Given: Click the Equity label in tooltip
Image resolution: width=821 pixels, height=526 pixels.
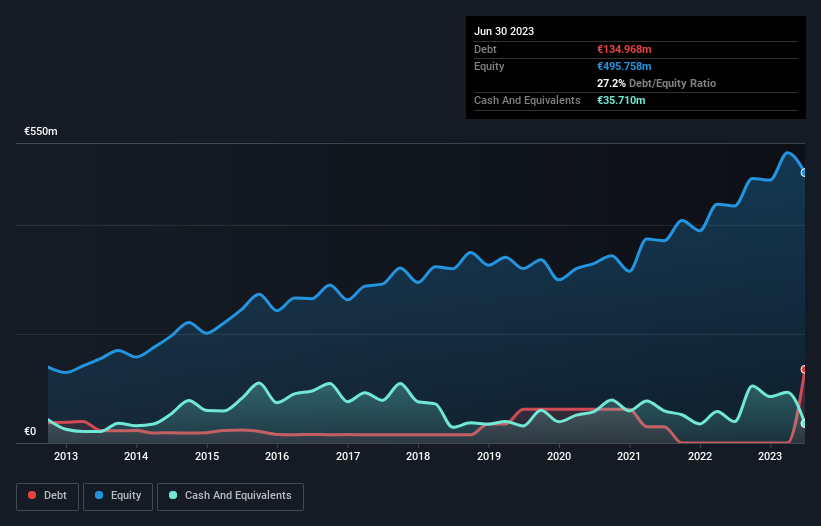Looking at the screenshot, I should click(489, 66).
